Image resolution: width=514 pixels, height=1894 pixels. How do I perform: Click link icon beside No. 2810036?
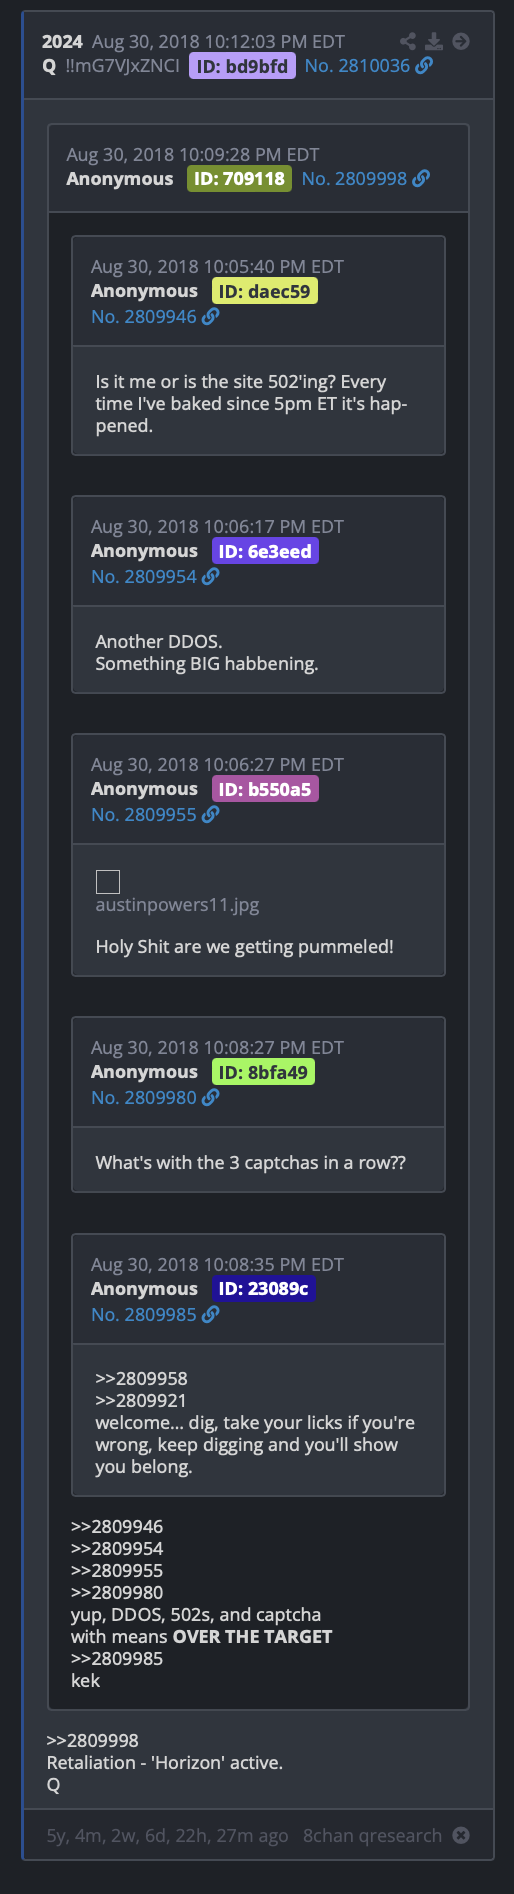tap(424, 65)
